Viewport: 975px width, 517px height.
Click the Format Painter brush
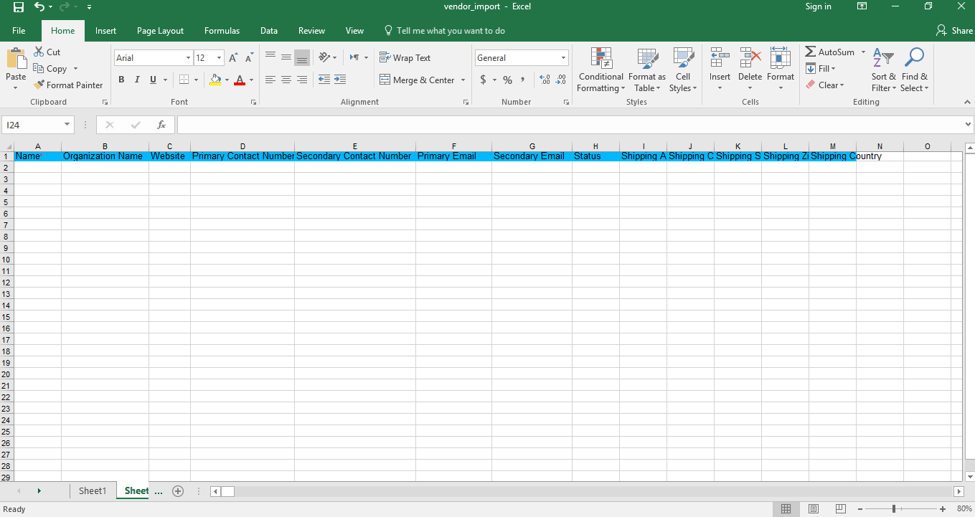tap(39, 85)
